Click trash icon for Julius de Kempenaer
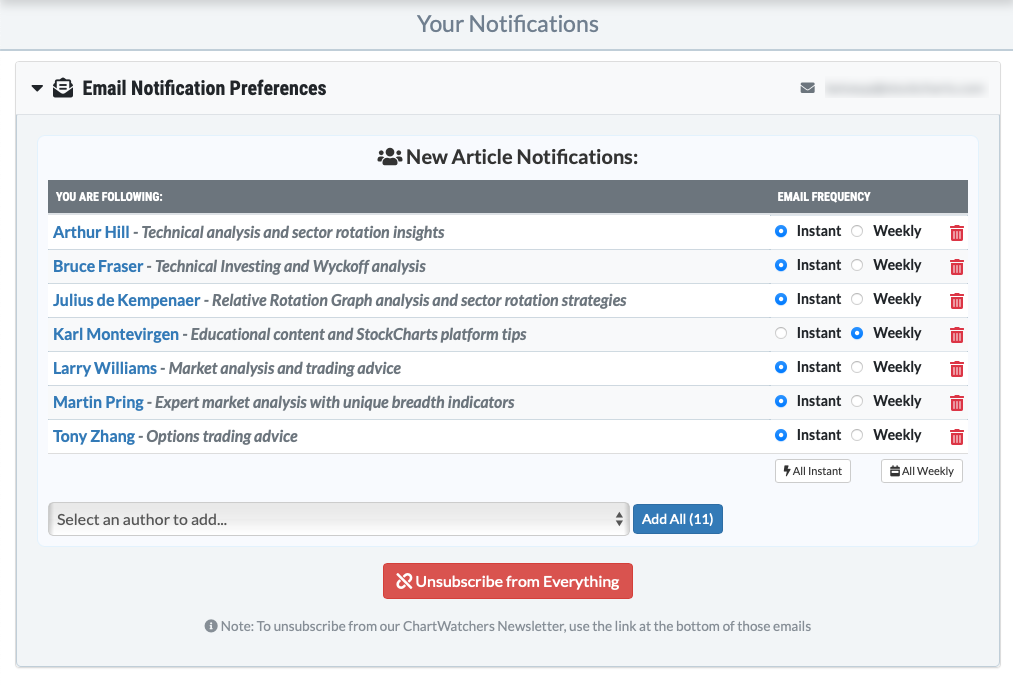The height and width of the screenshot is (685, 1013). coord(956,301)
